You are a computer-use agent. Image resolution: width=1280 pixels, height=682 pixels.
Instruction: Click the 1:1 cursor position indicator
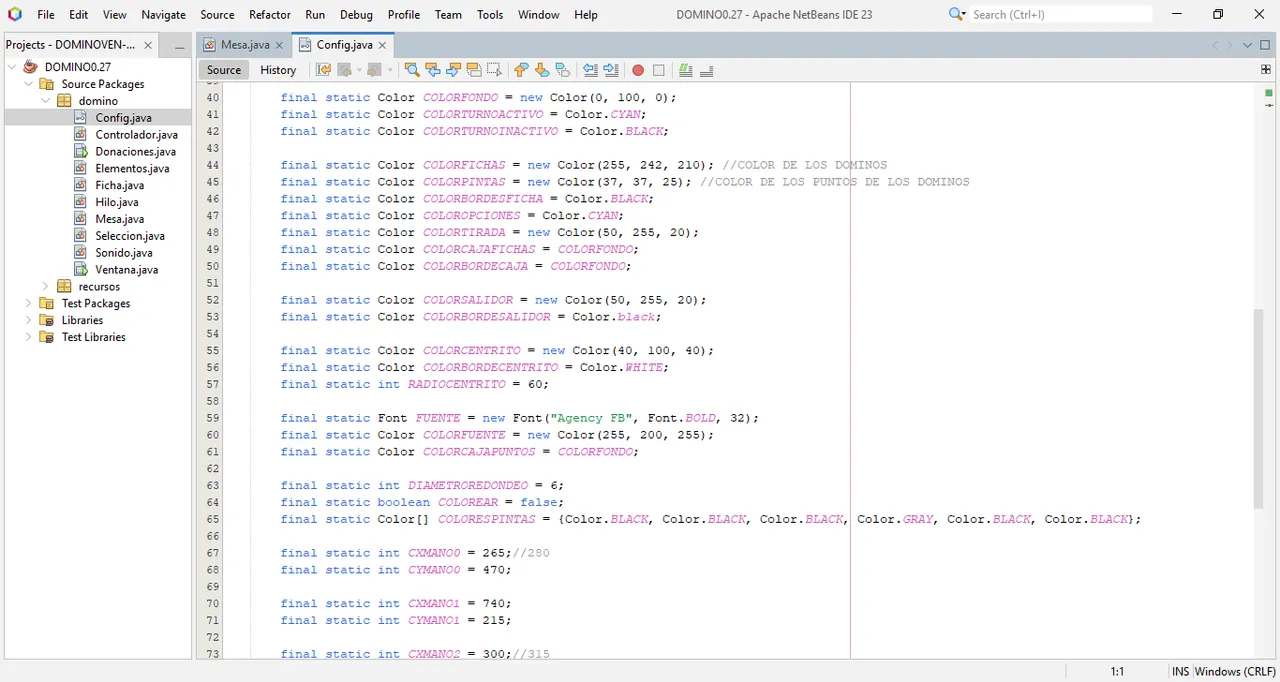(1117, 672)
